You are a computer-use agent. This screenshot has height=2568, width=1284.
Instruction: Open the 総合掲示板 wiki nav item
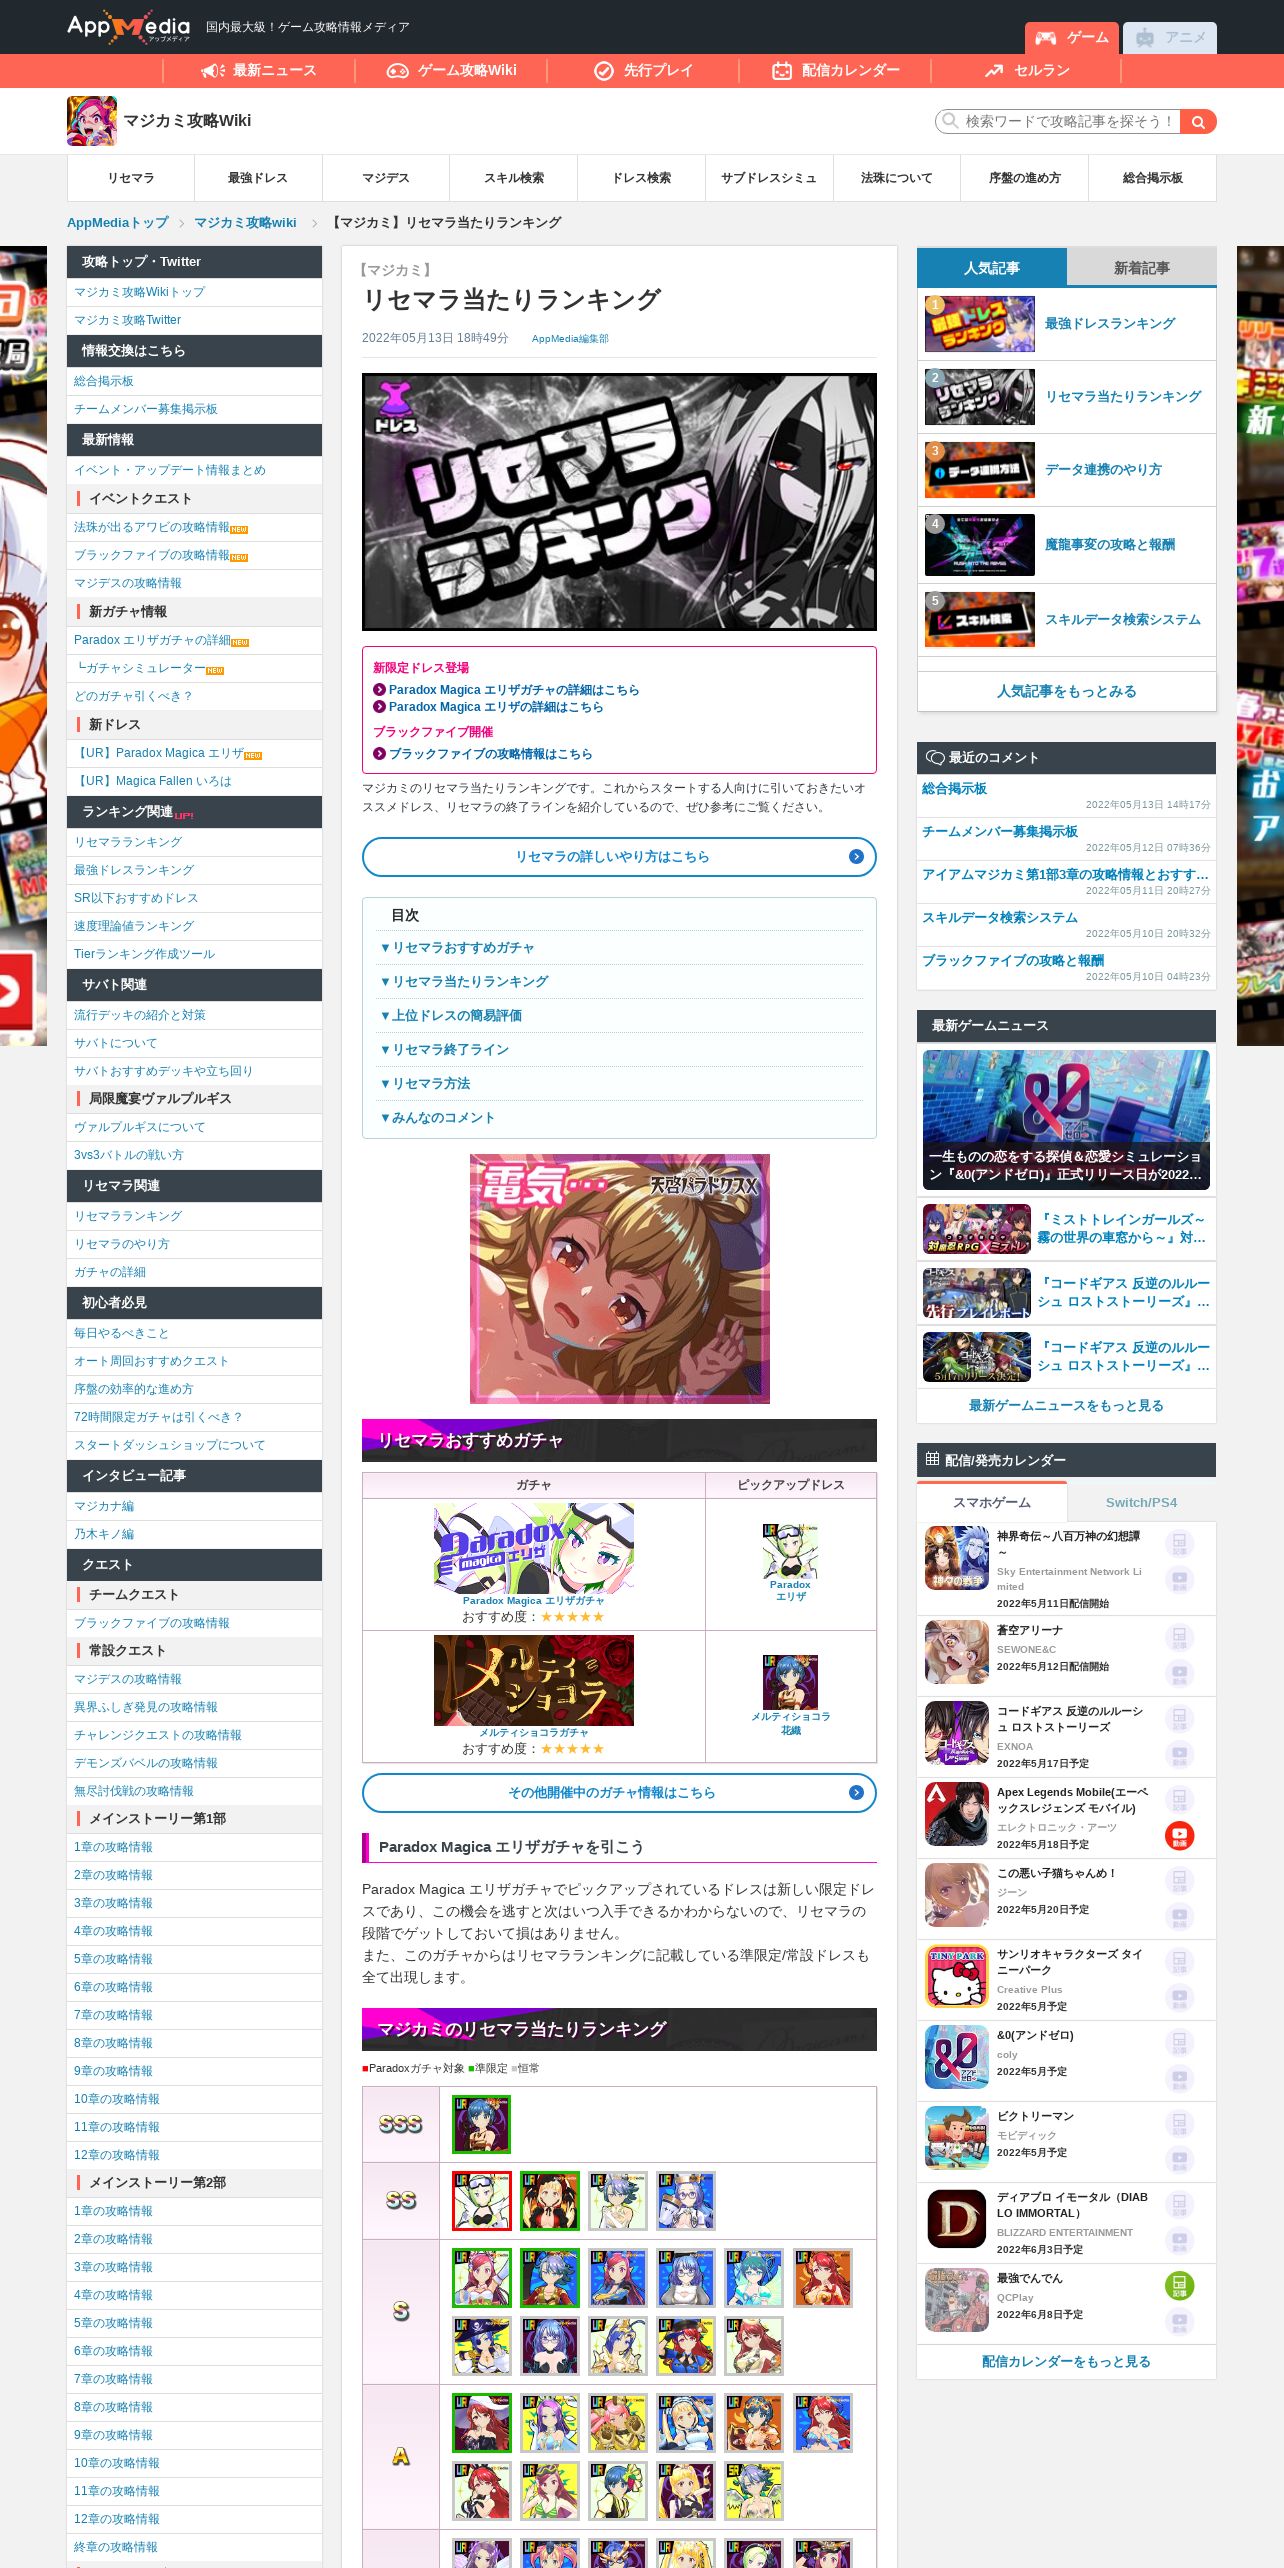pyautogui.click(x=1152, y=178)
